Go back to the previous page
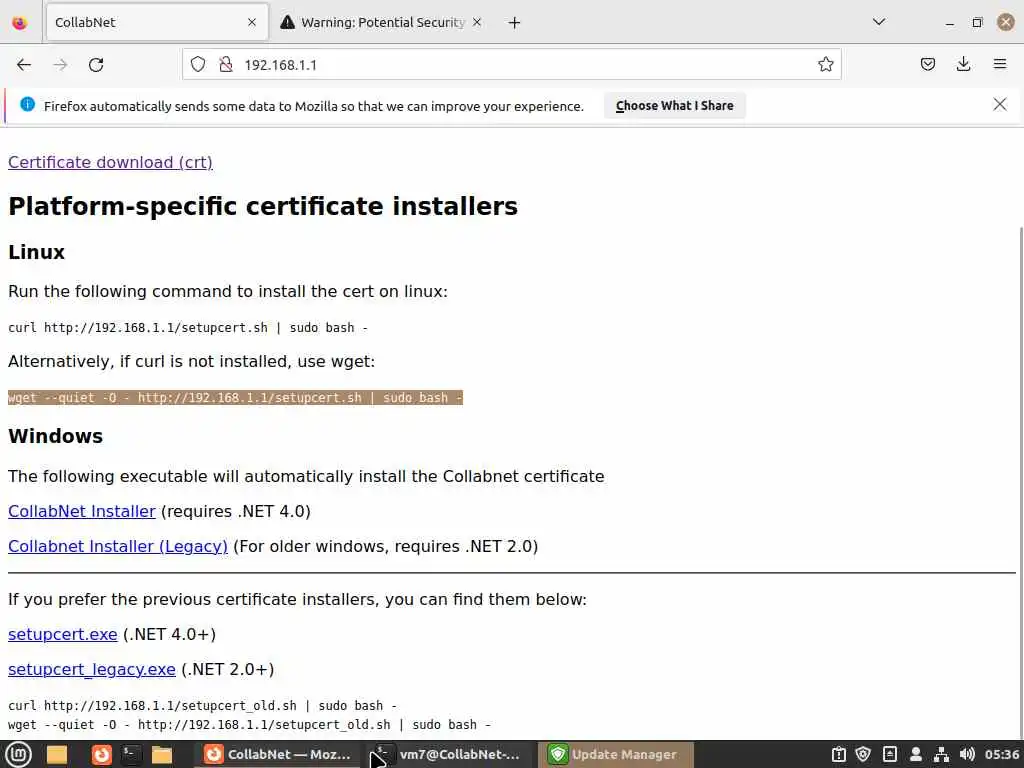1024x768 pixels. pos(24,65)
